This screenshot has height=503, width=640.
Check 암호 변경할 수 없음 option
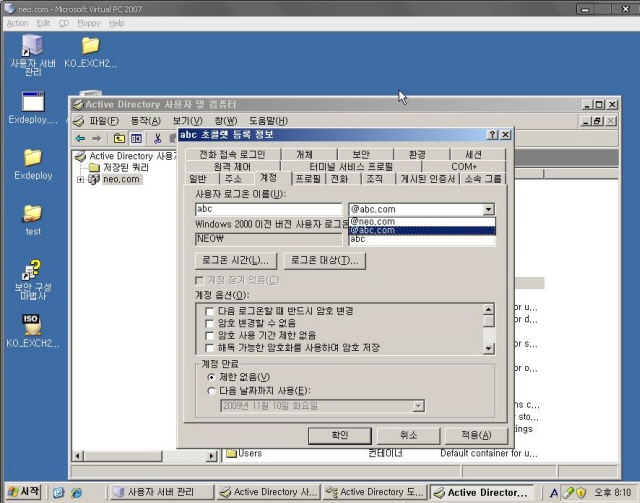(209, 323)
